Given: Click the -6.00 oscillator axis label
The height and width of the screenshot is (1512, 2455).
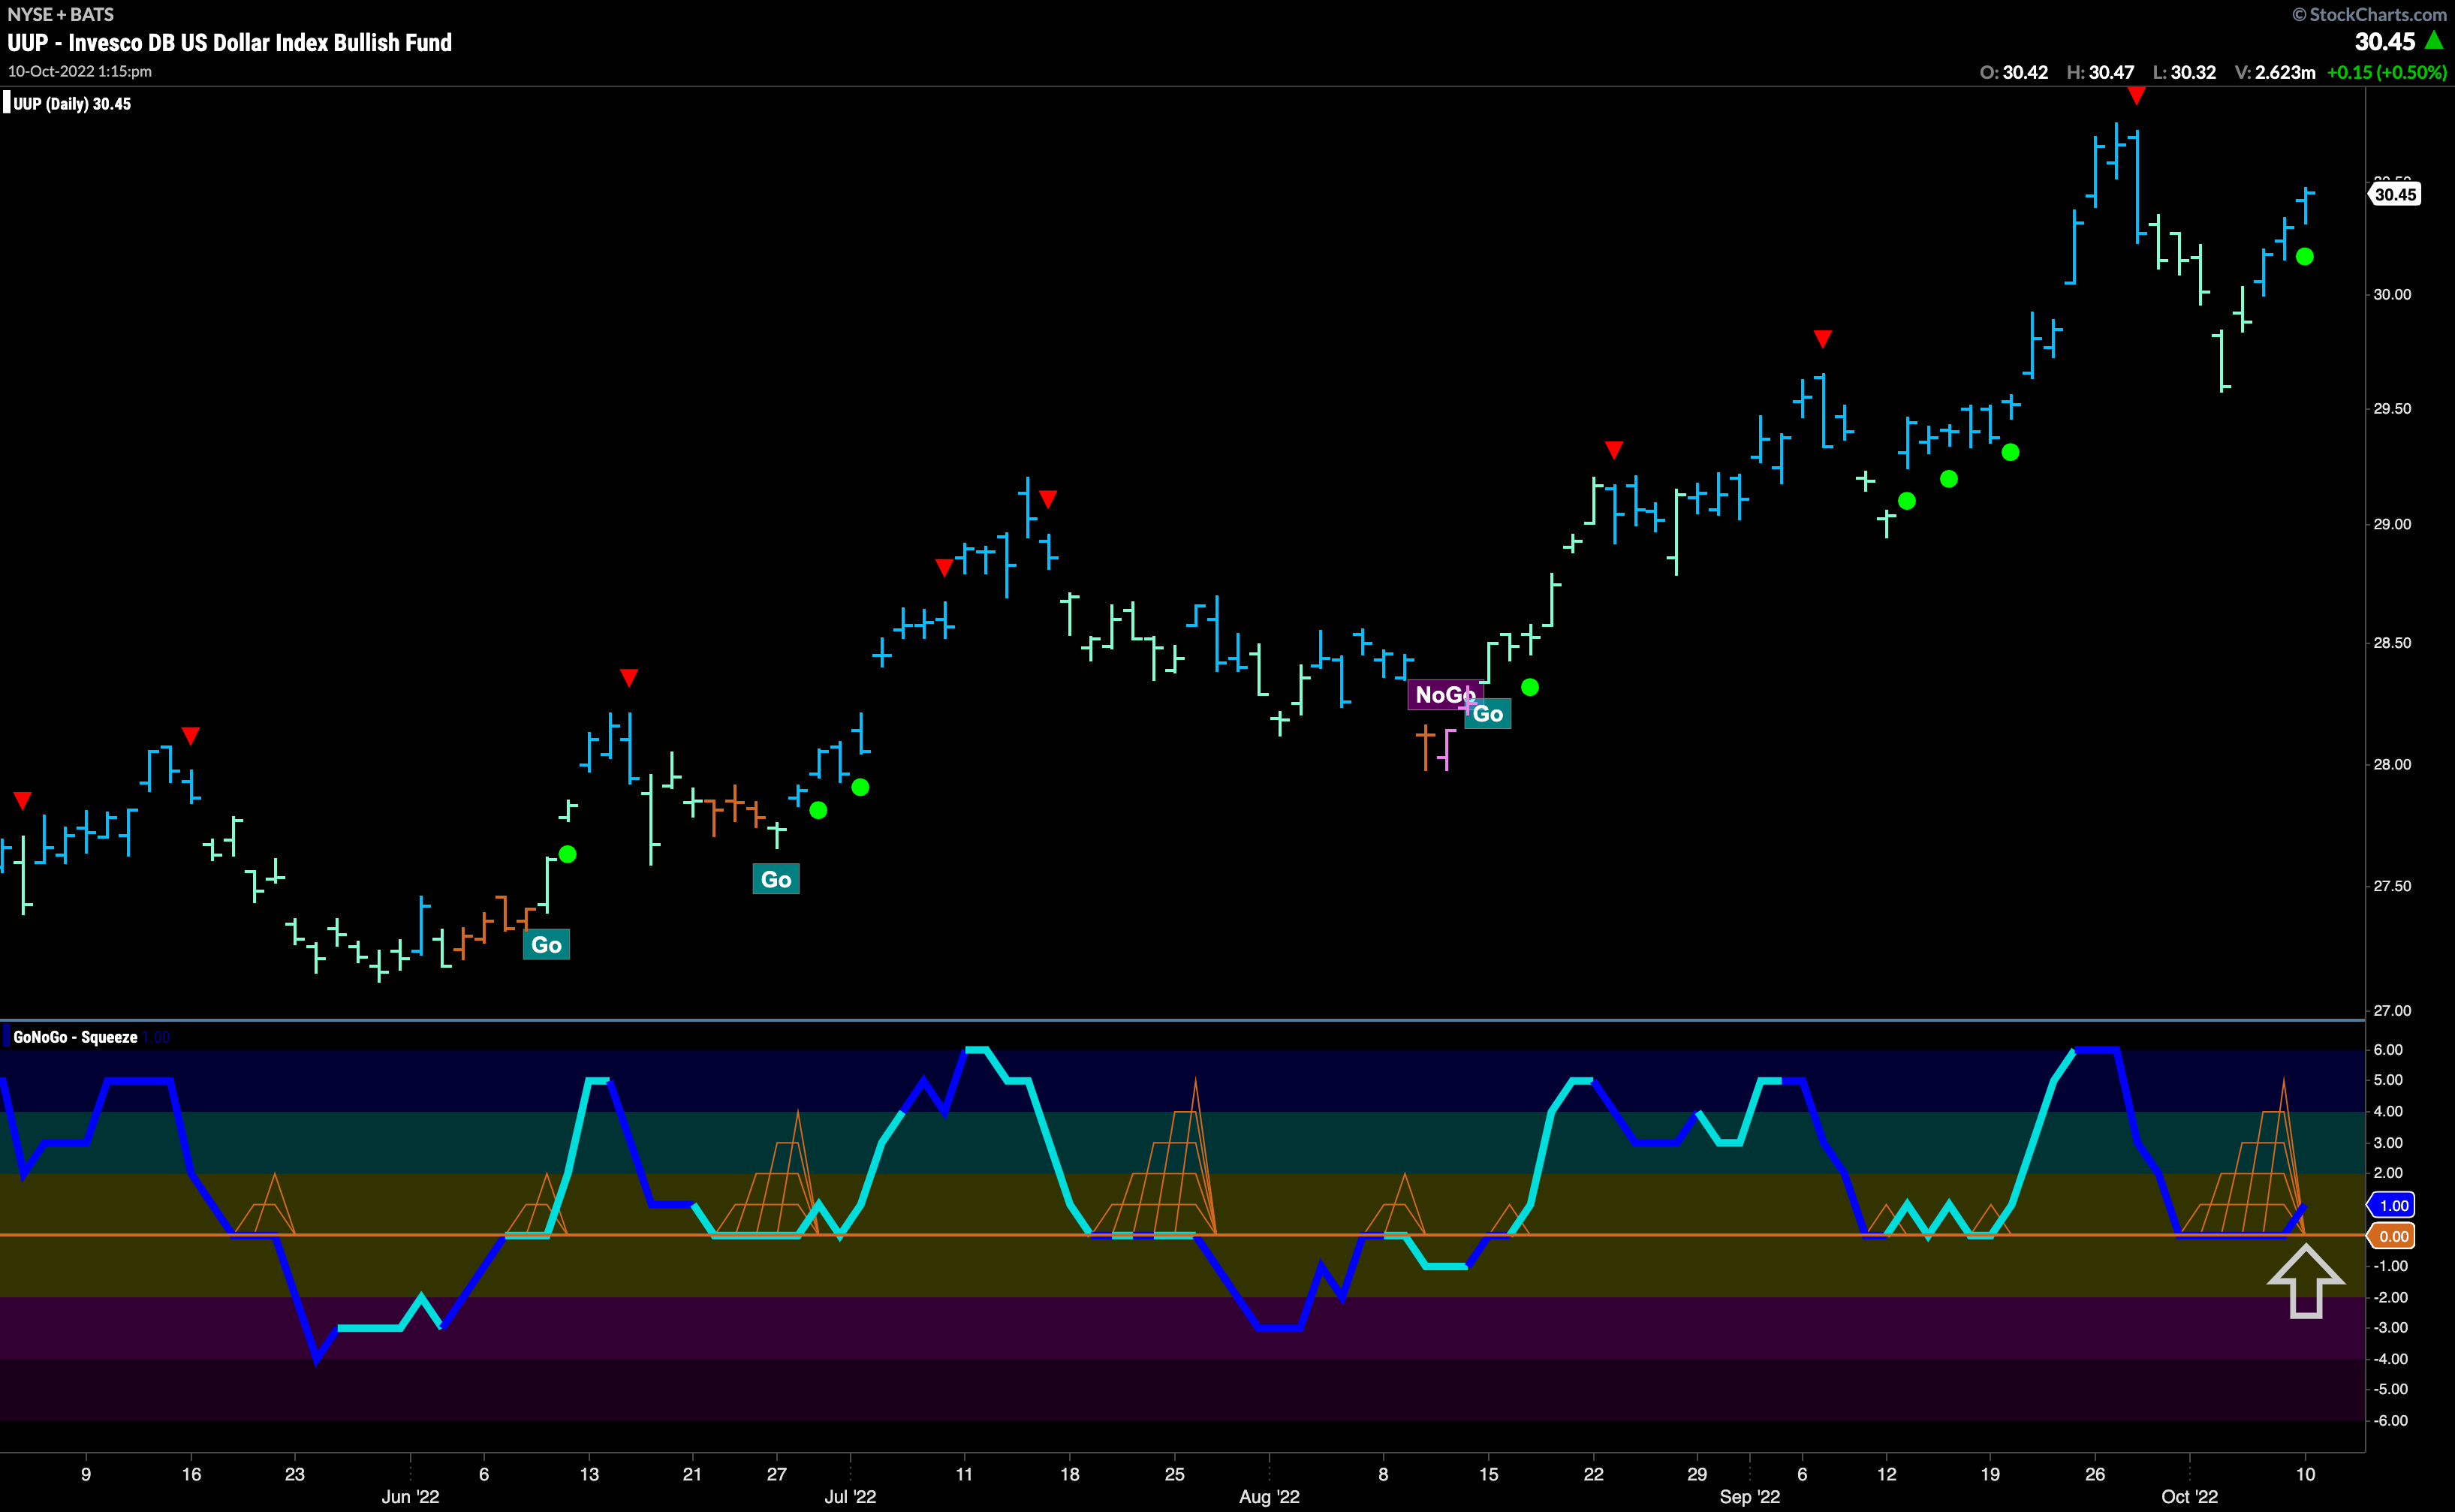Looking at the screenshot, I should (2390, 1421).
